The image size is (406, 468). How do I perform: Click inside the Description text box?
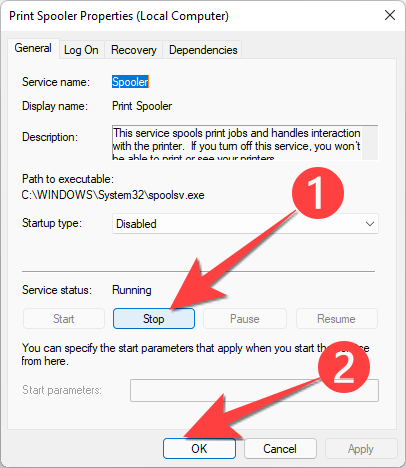(x=237, y=143)
